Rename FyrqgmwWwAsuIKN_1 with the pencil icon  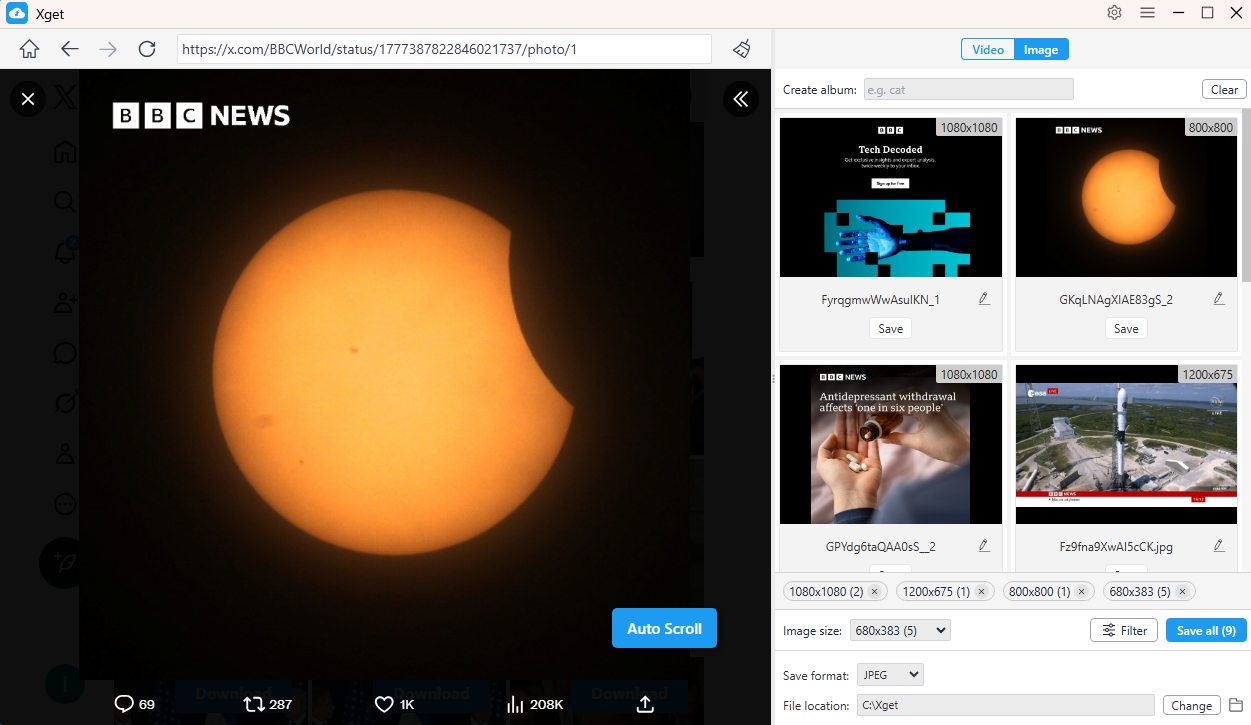[984, 299]
